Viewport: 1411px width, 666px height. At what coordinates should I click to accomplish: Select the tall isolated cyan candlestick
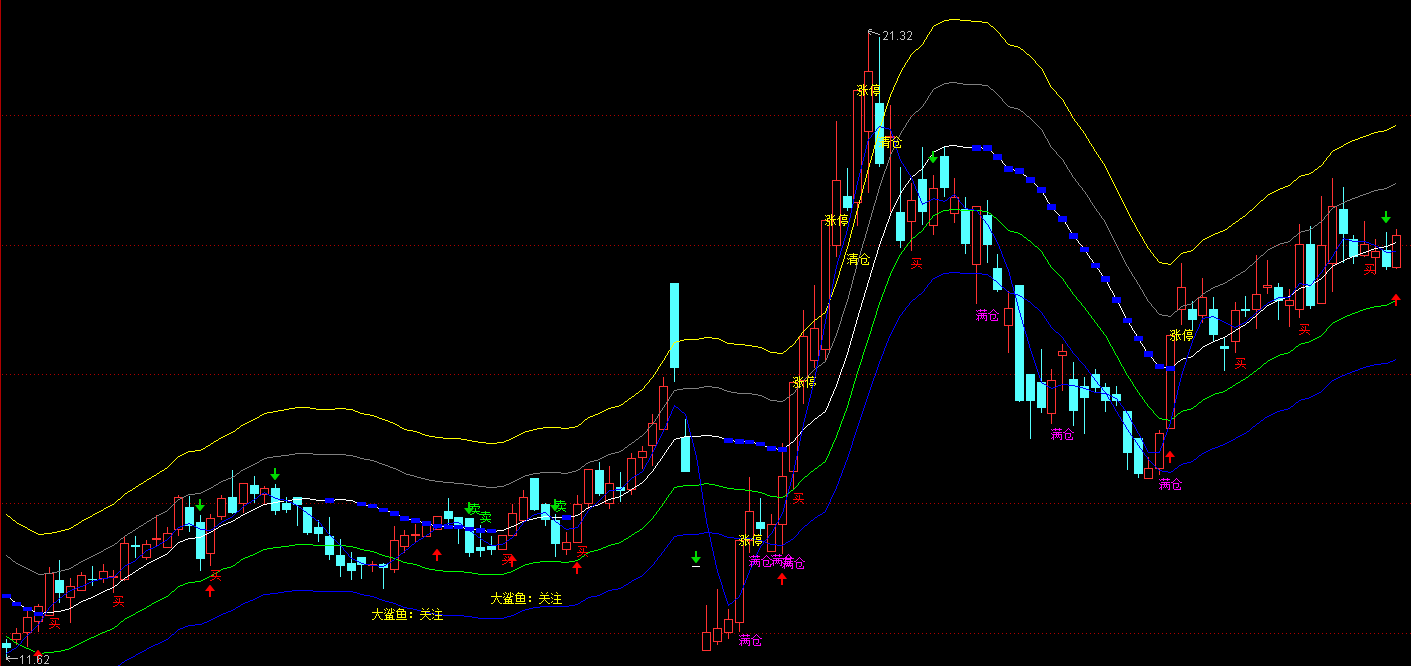click(674, 326)
